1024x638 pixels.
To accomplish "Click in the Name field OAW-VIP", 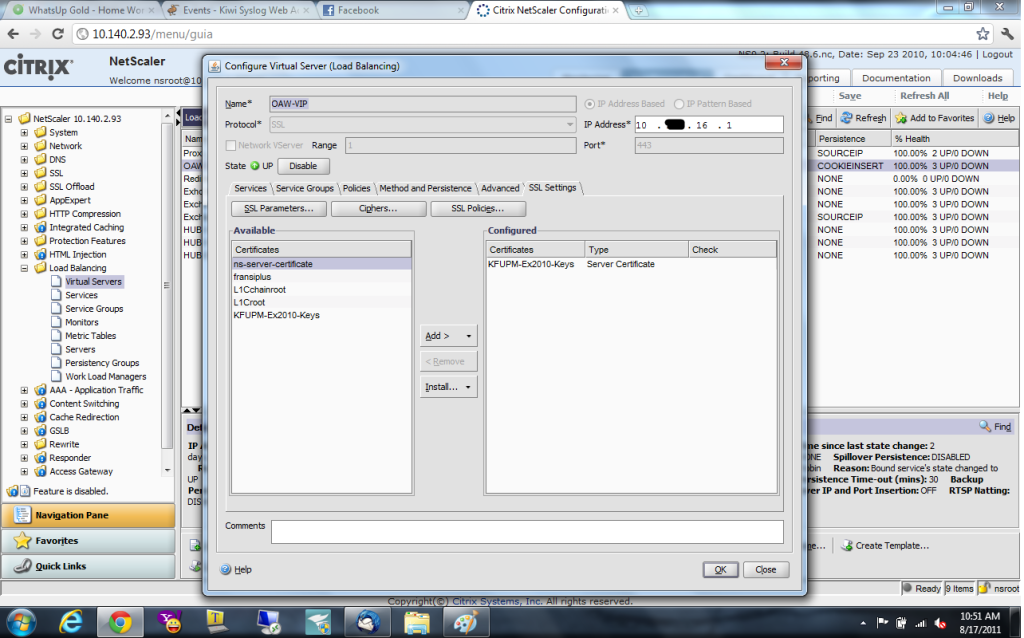I will [x=423, y=104].
